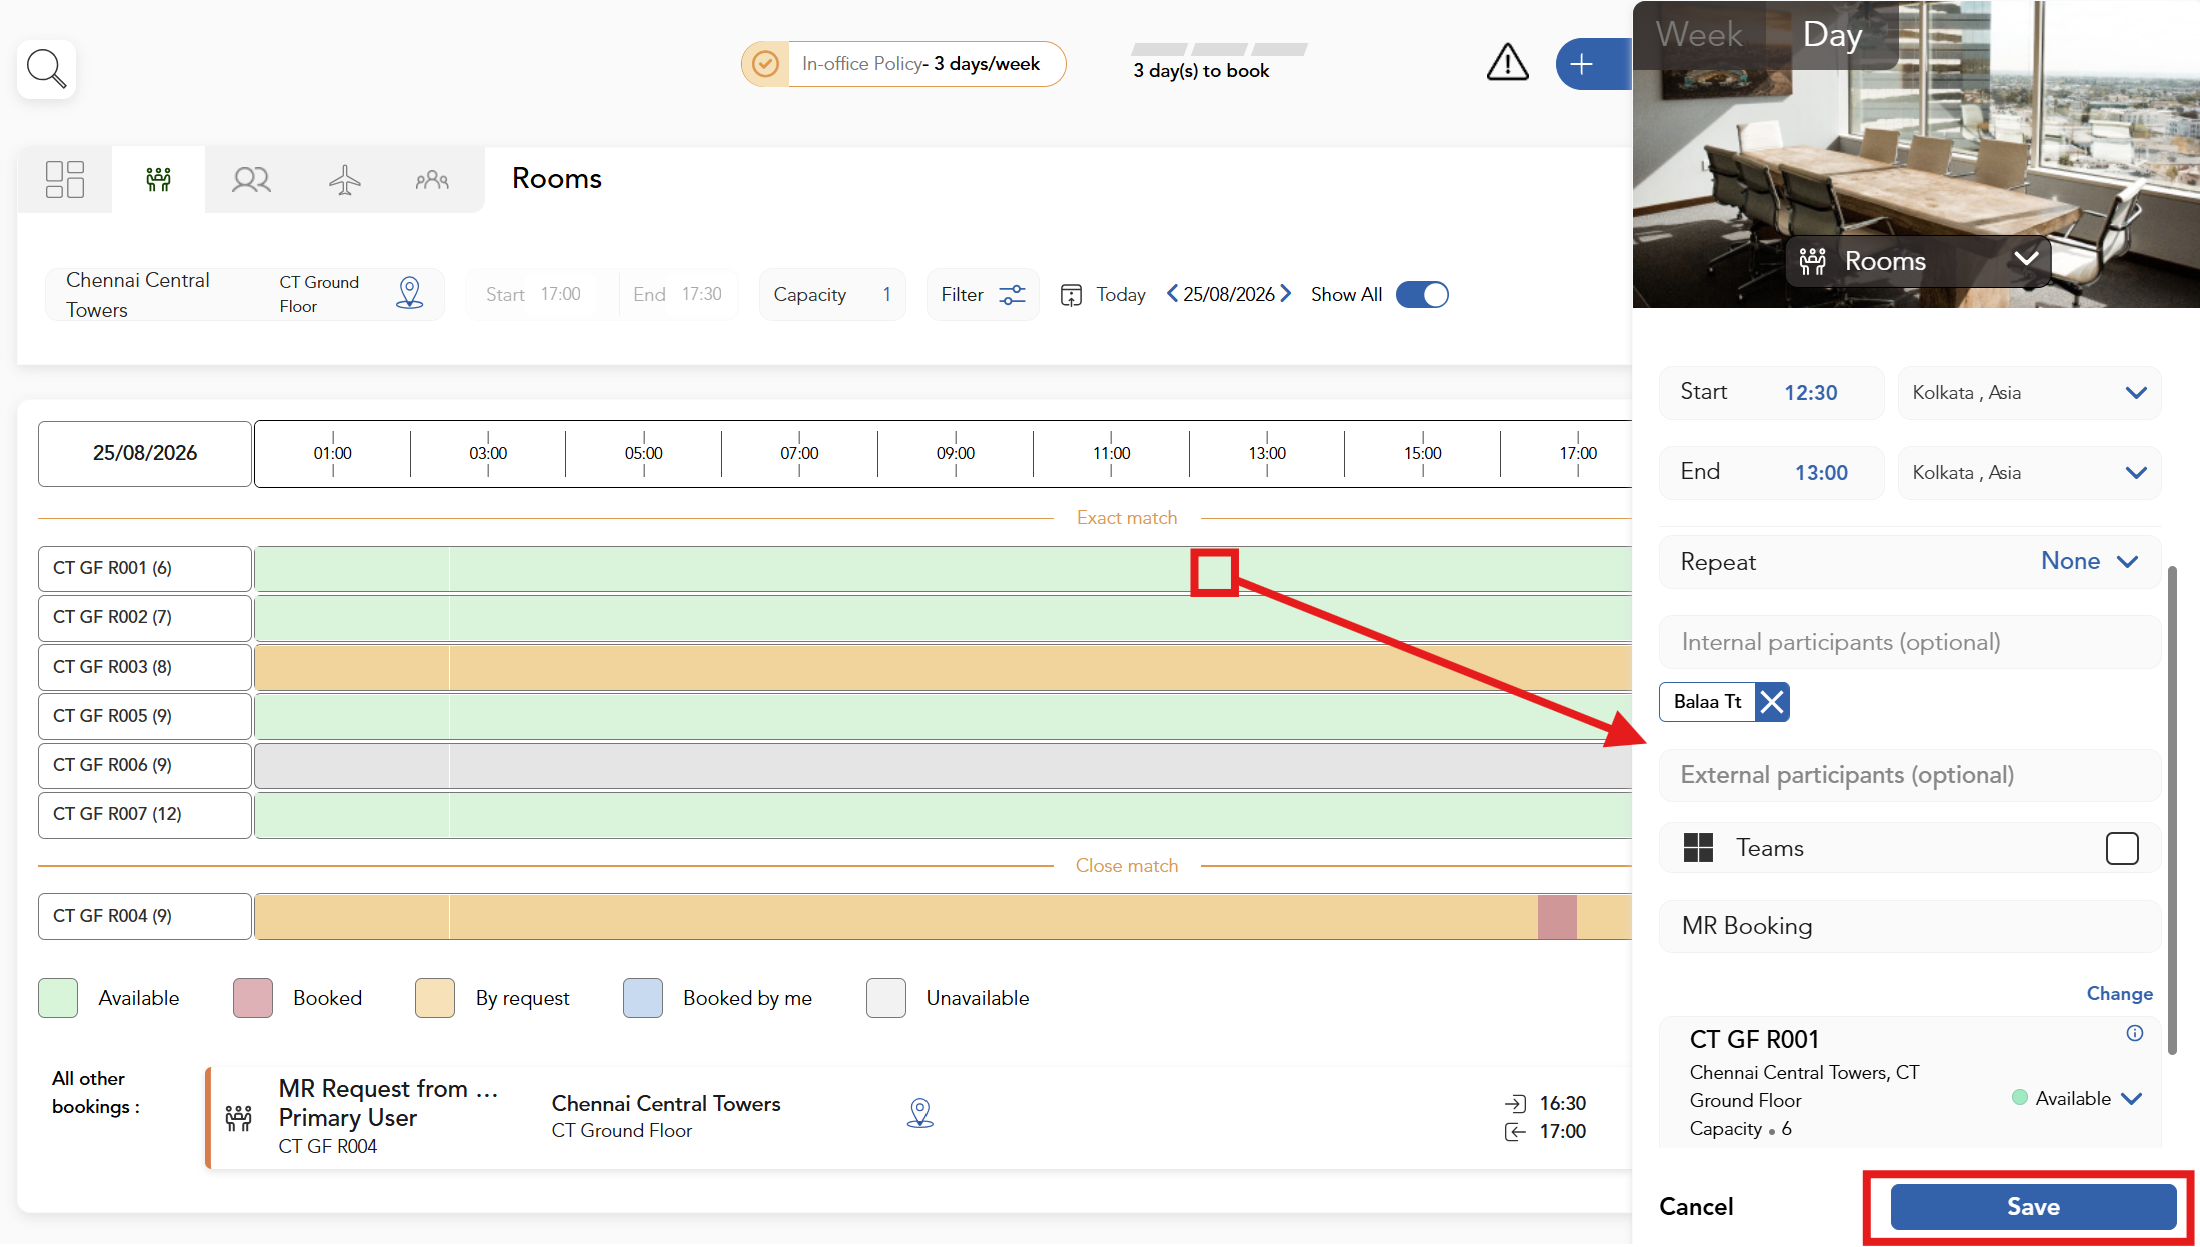
Task: Select room CT GF R006 (9)
Action: coord(145,765)
